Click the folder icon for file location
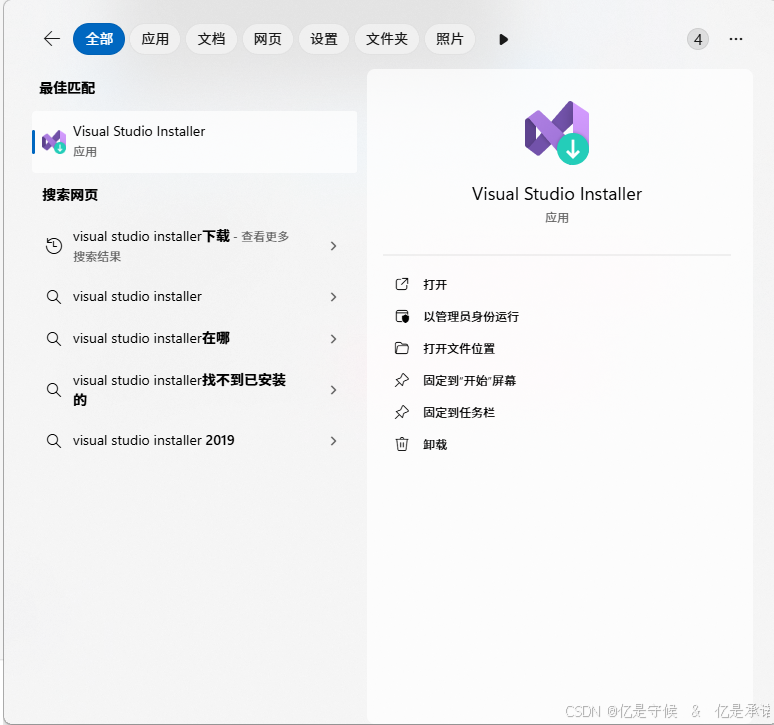The image size is (774, 725). [402, 348]
